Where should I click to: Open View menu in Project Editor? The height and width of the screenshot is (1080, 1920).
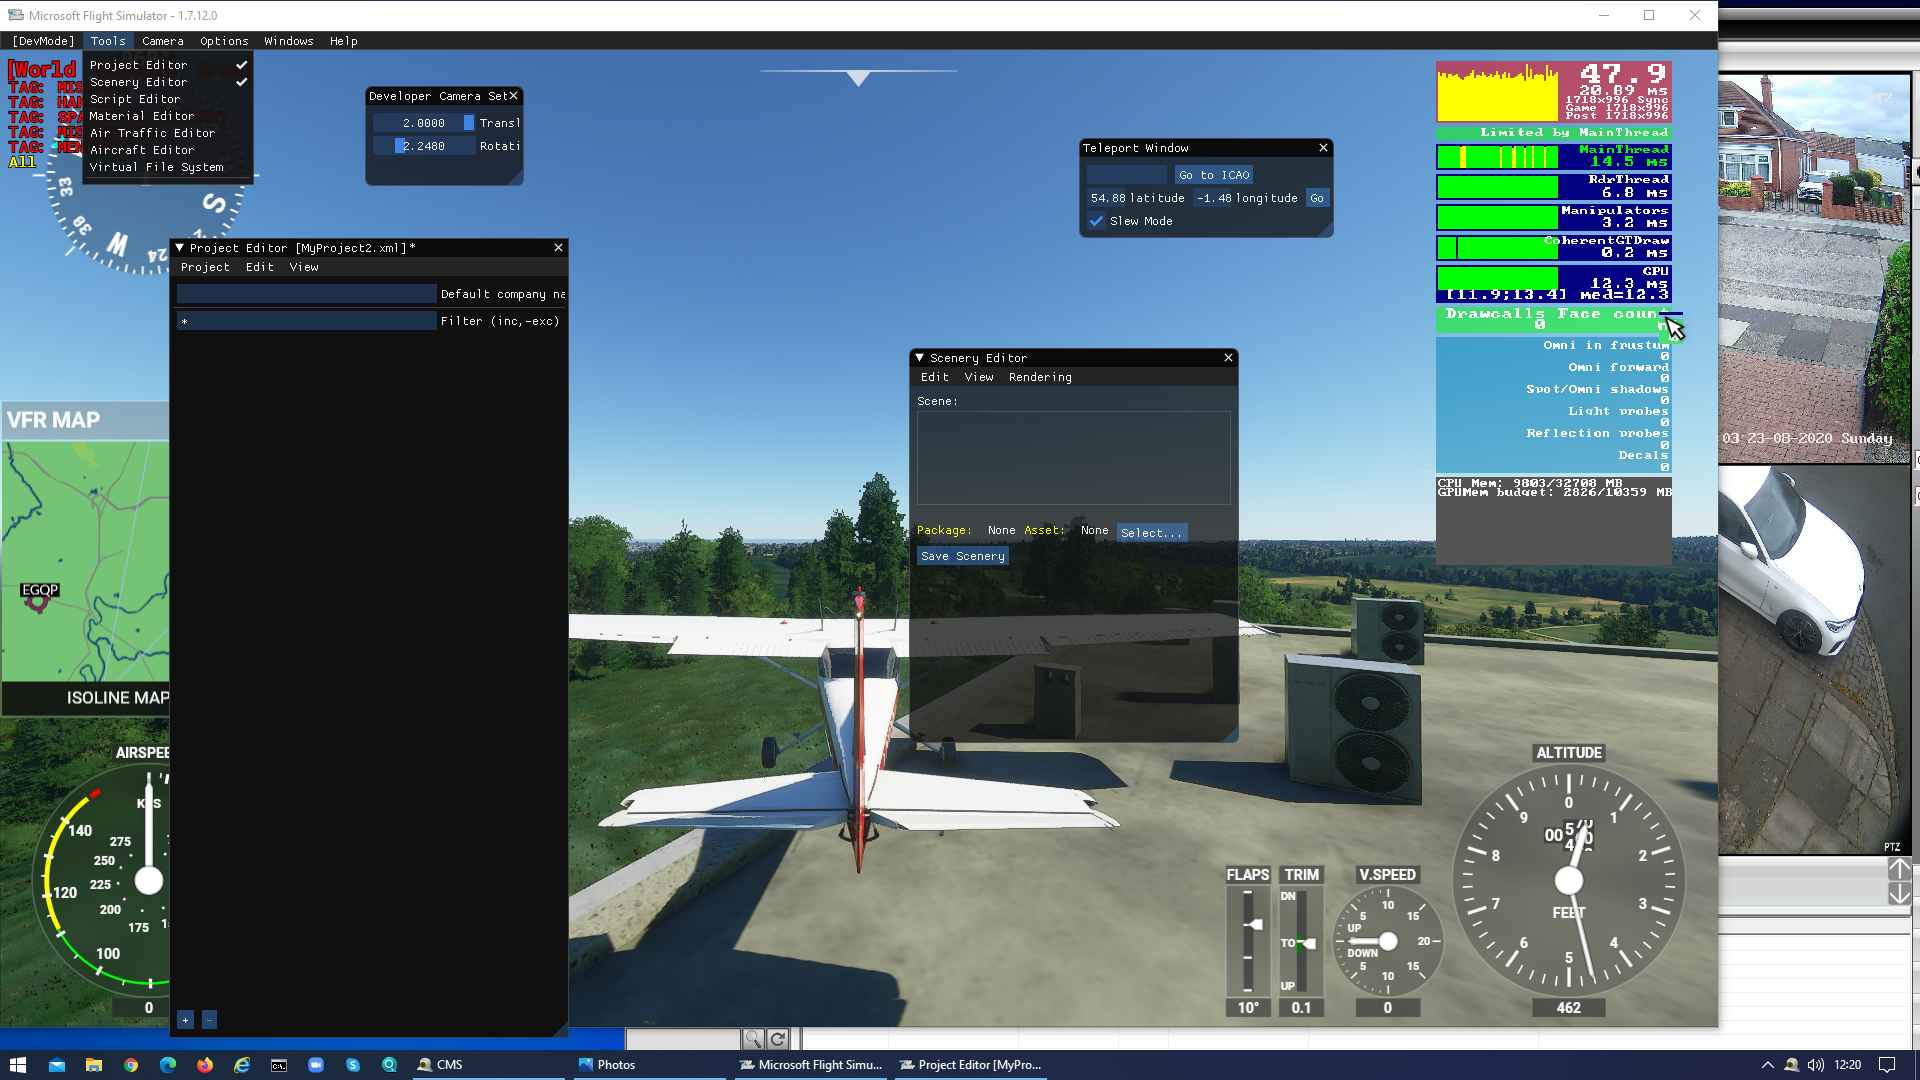304,267
